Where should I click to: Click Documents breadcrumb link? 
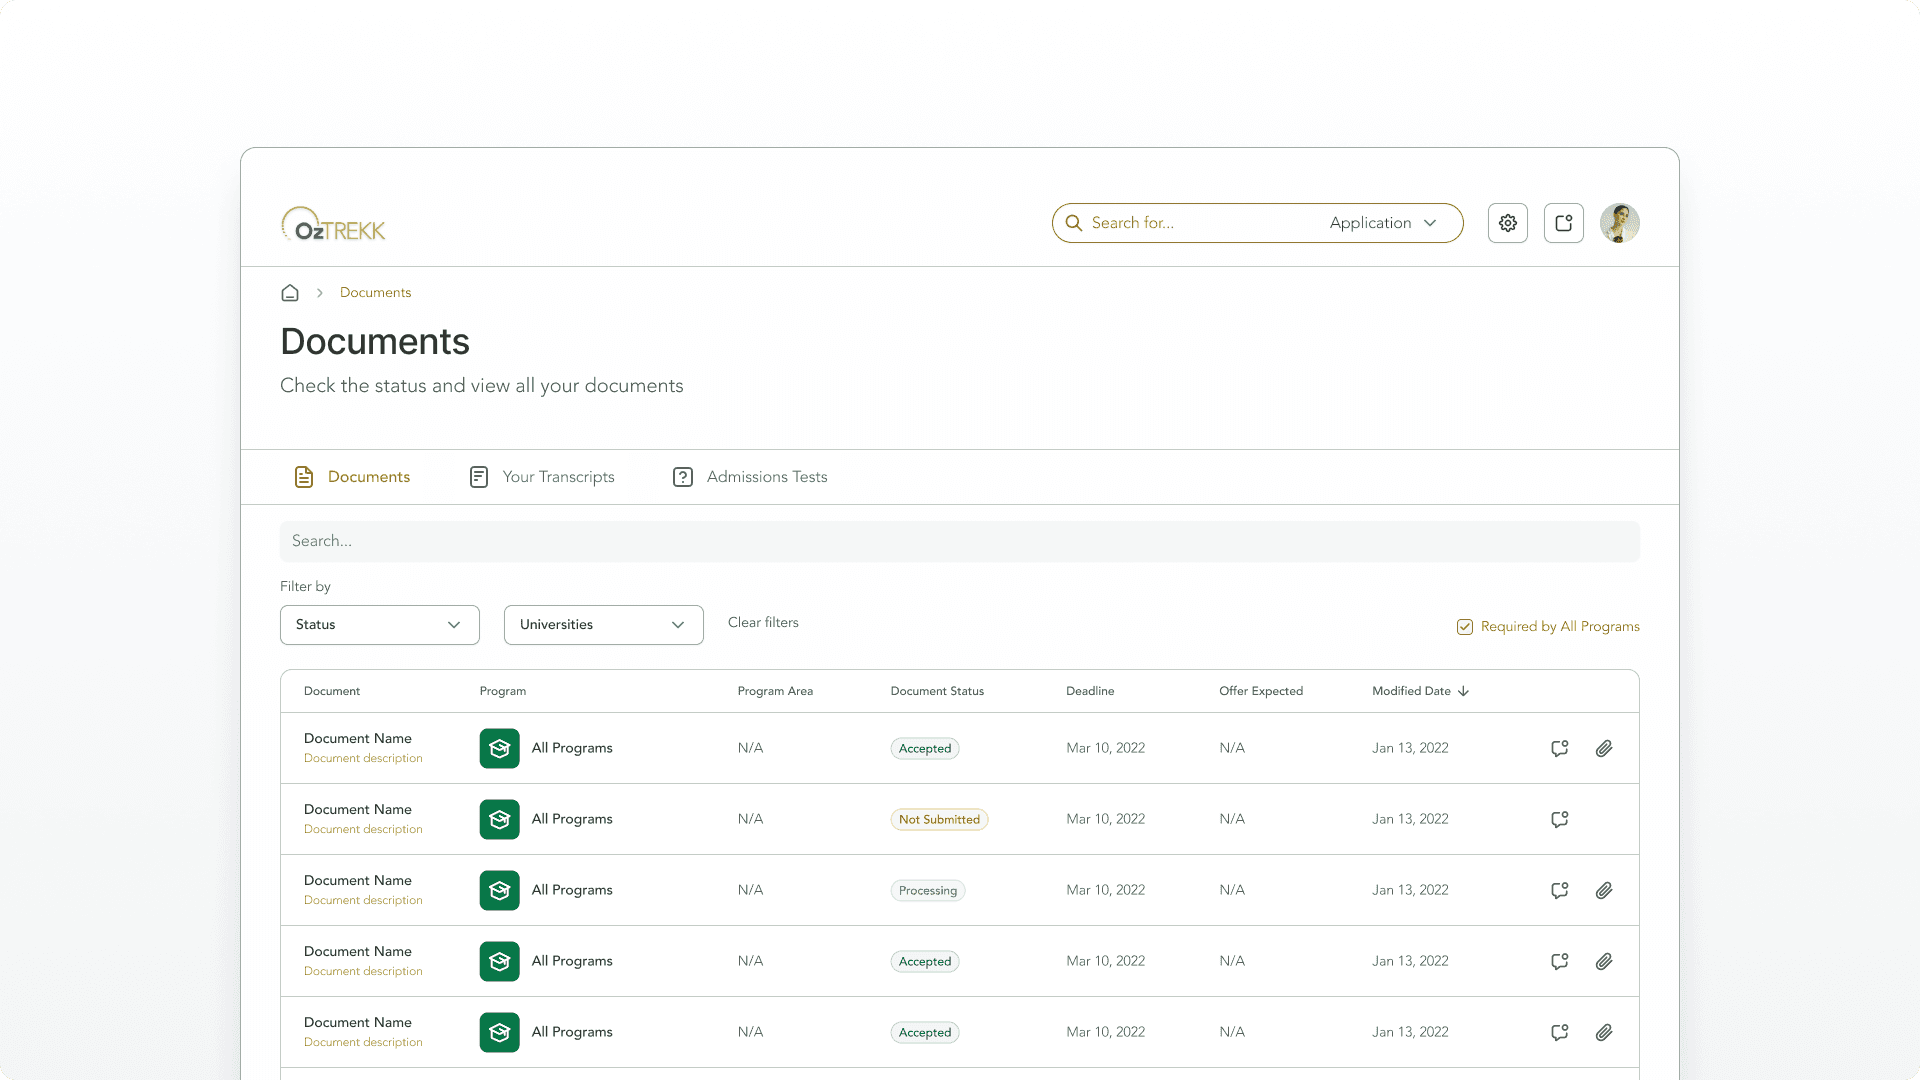pyautogui.click(x=375, y=293)
